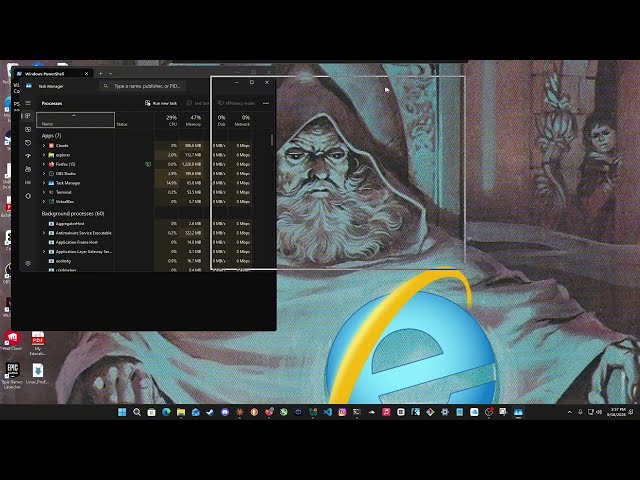Click the Firefox efficiency mode leaf icon
640x480 pixels.
click(148, 164)
